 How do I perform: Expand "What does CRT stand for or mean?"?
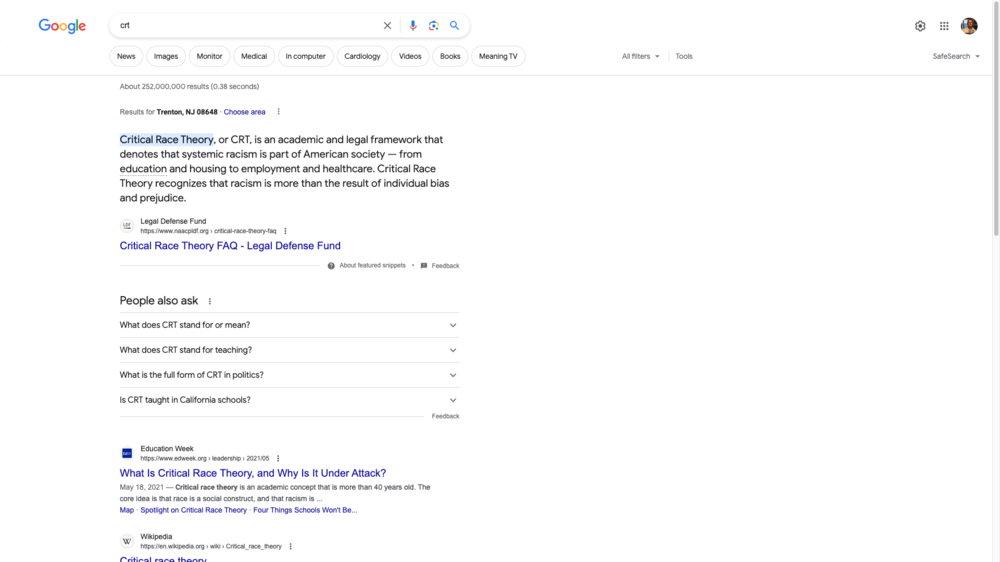coord(289,325)
